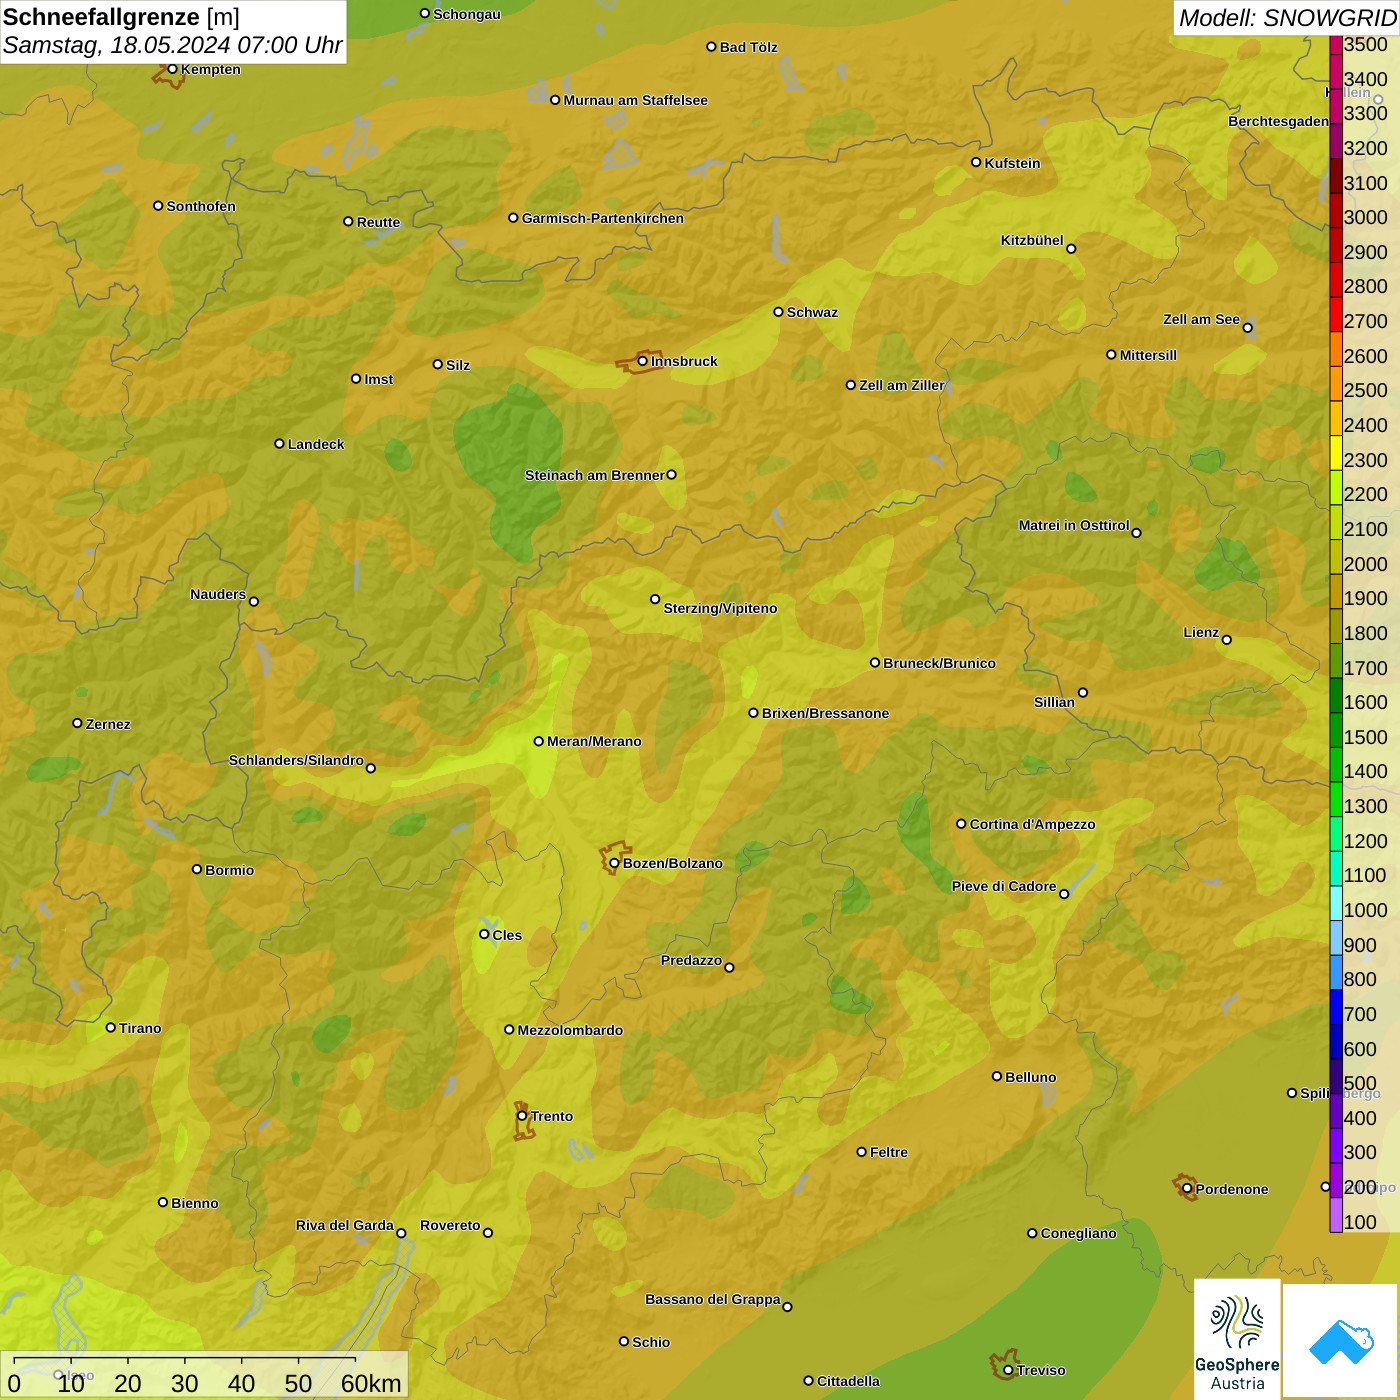Click the Reutte label
Viewport: 1400px width, 1400px height.
[378, 222]
